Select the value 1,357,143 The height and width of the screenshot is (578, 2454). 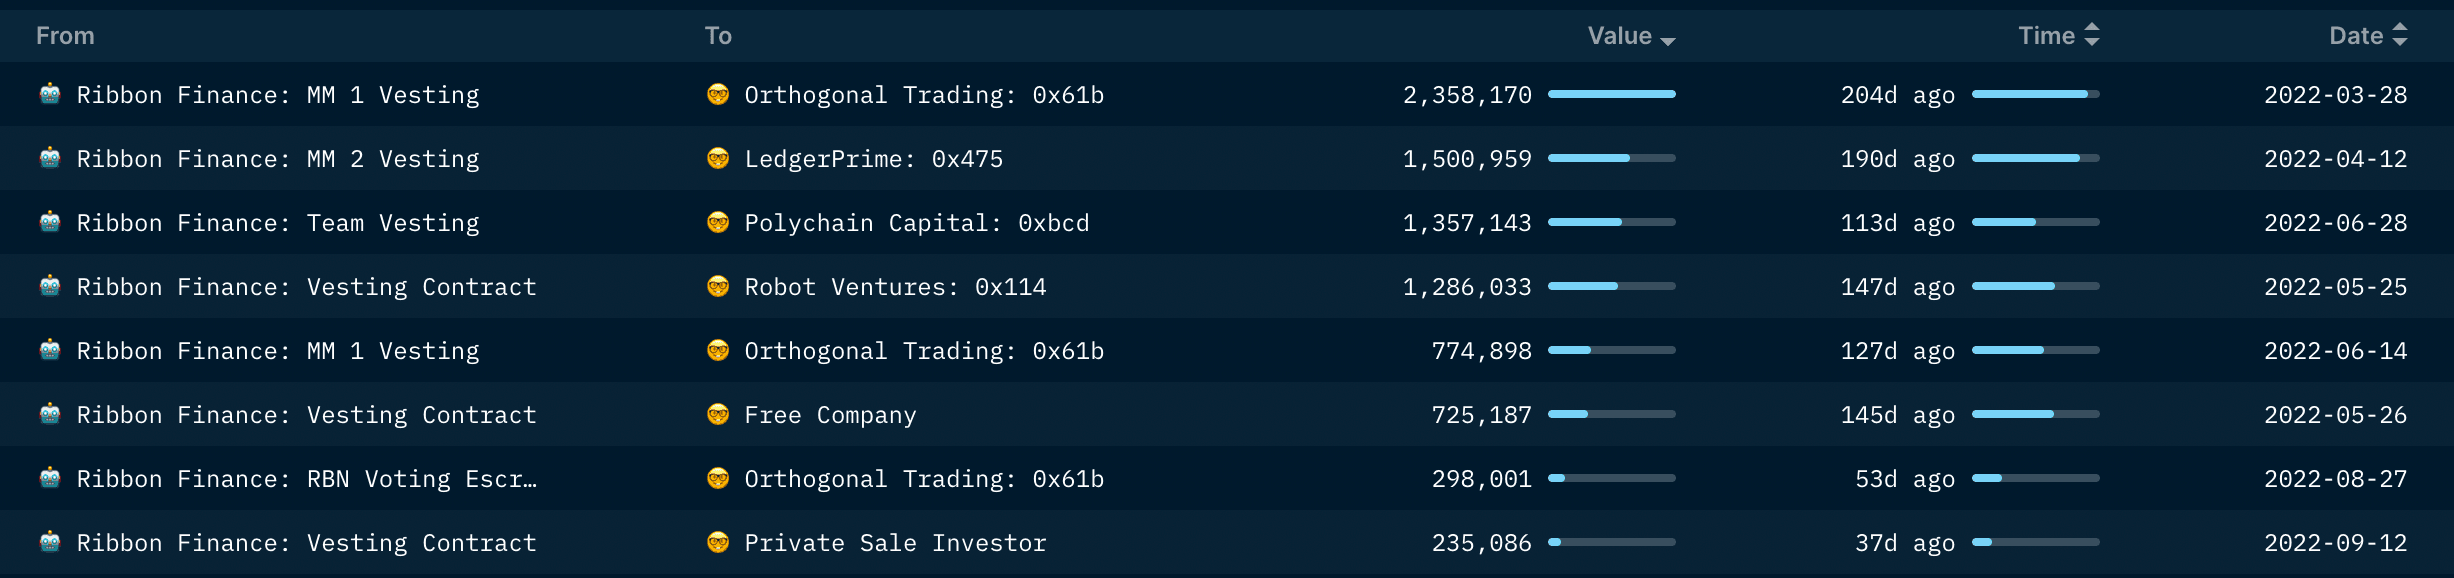1467,223
